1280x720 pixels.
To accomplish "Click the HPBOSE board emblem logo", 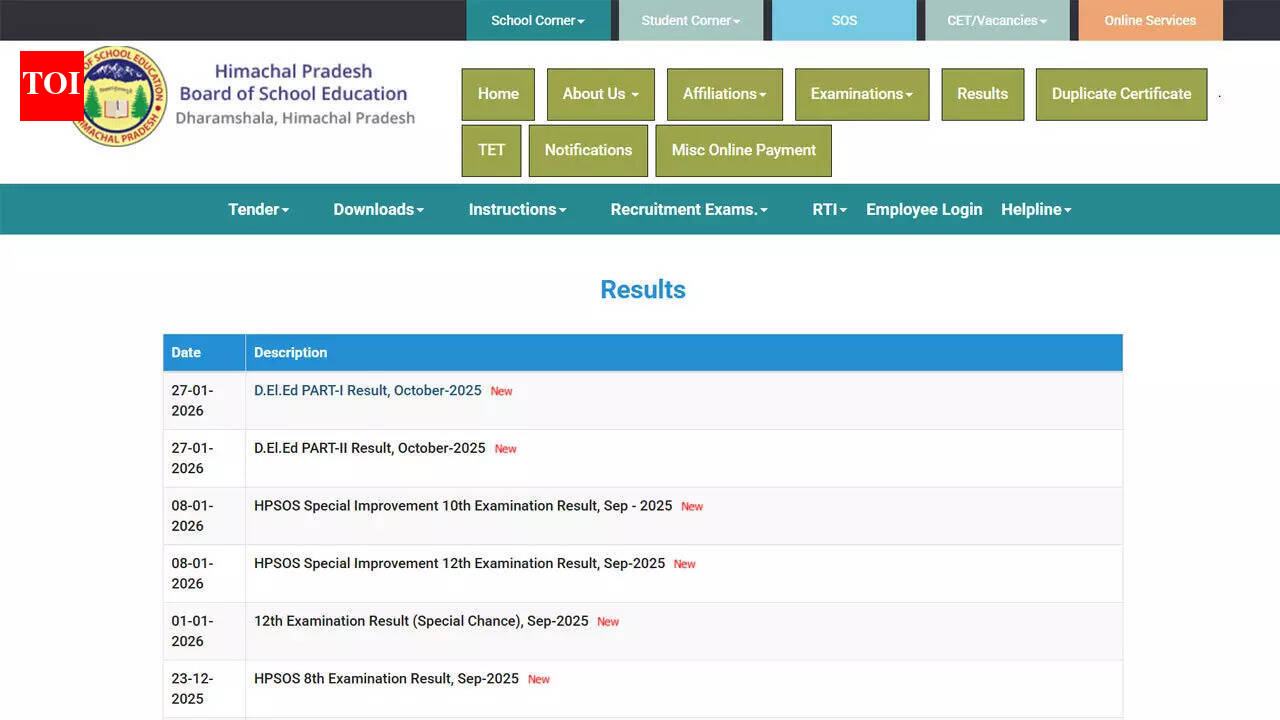I will tap(120, 96).
